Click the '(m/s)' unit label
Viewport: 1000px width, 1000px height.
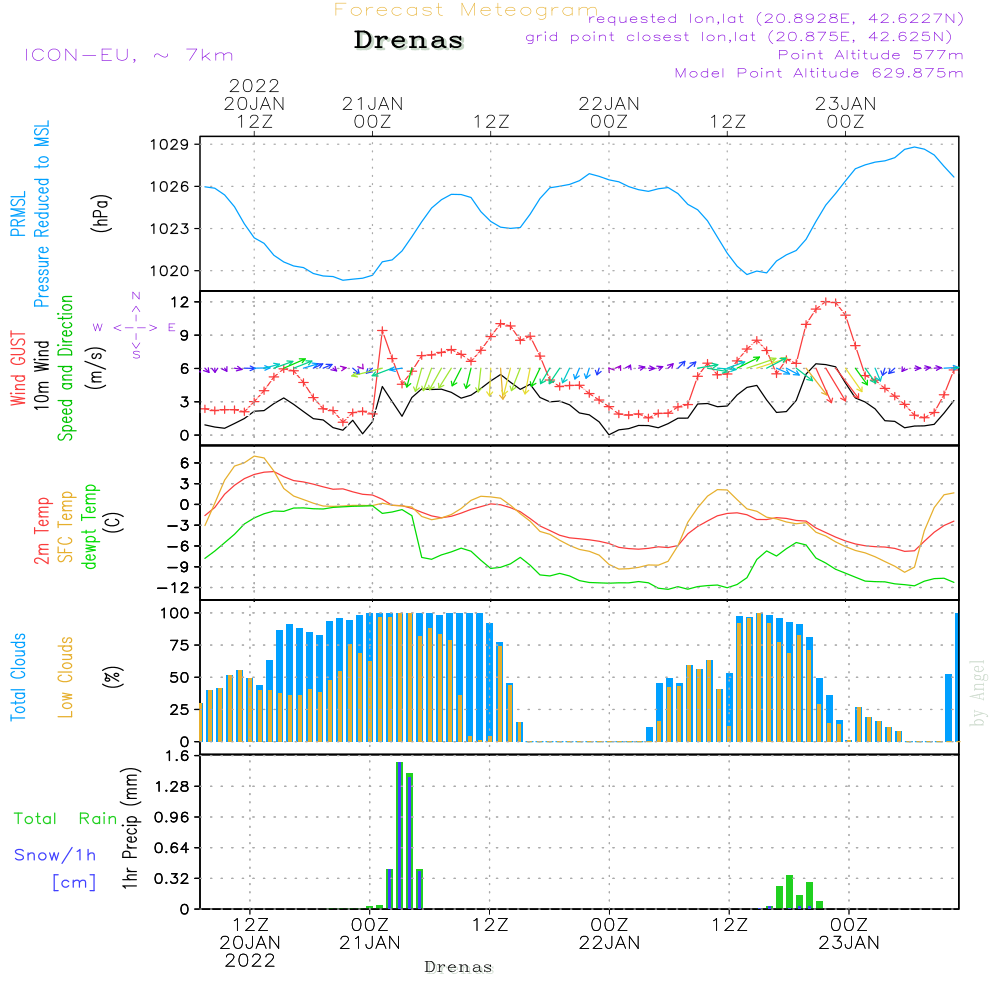click(96, 368)
